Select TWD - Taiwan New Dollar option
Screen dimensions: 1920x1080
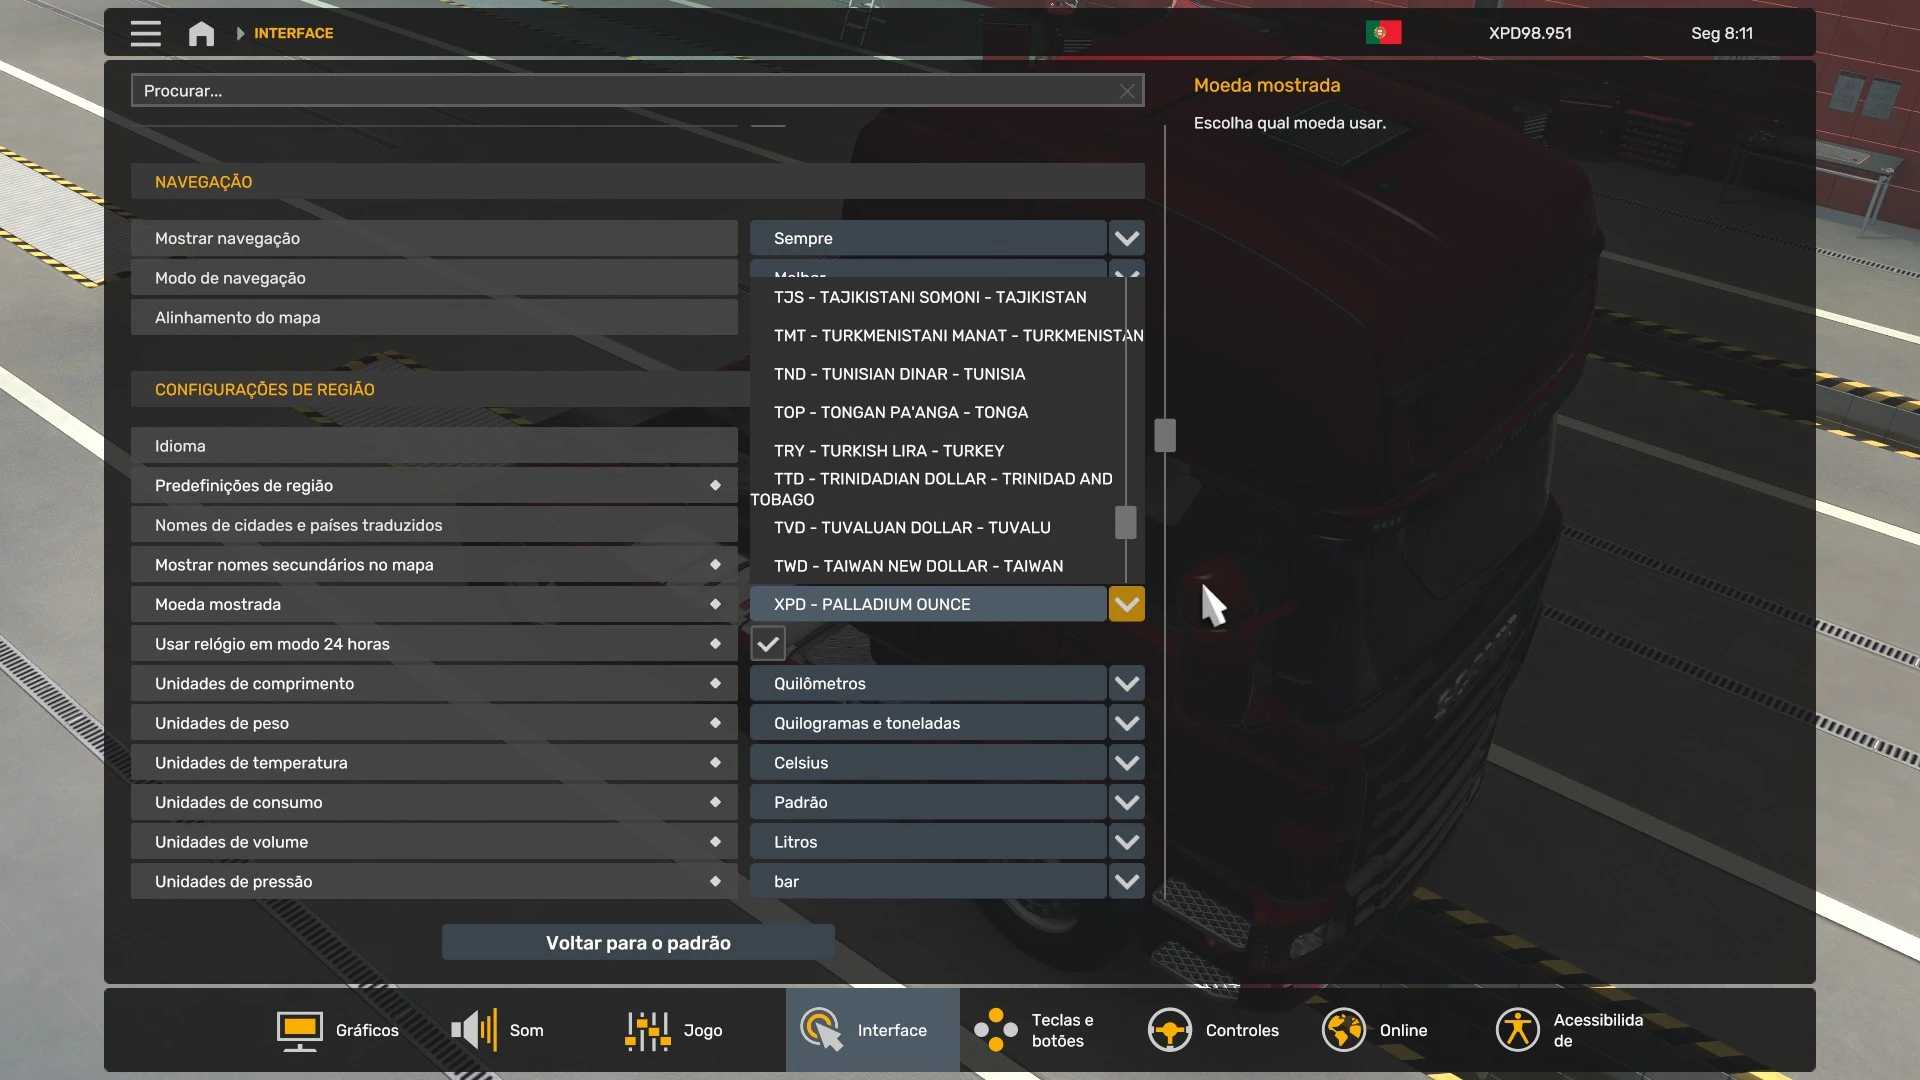[x=918, y=566]
